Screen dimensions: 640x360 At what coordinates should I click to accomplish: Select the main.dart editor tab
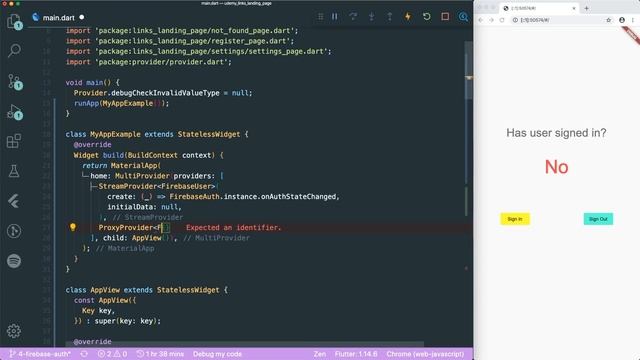click(58, 18)
